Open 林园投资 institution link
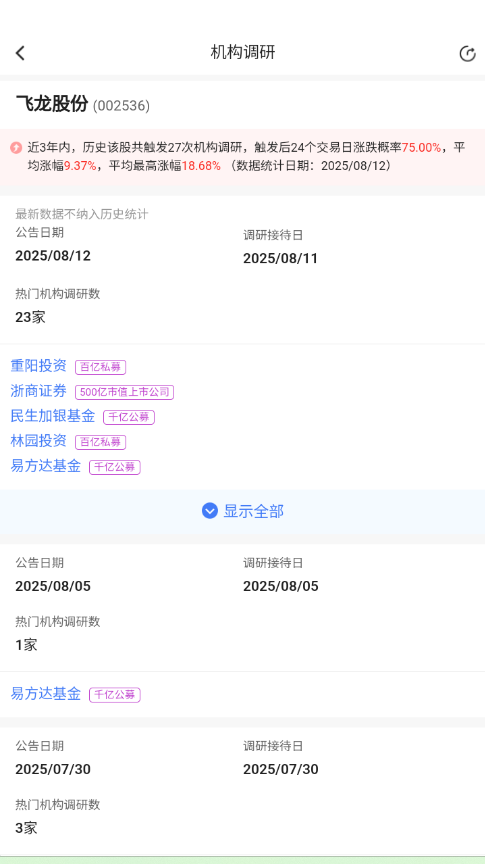The width and height of the screenshot is (485, 864). point(39,440)
